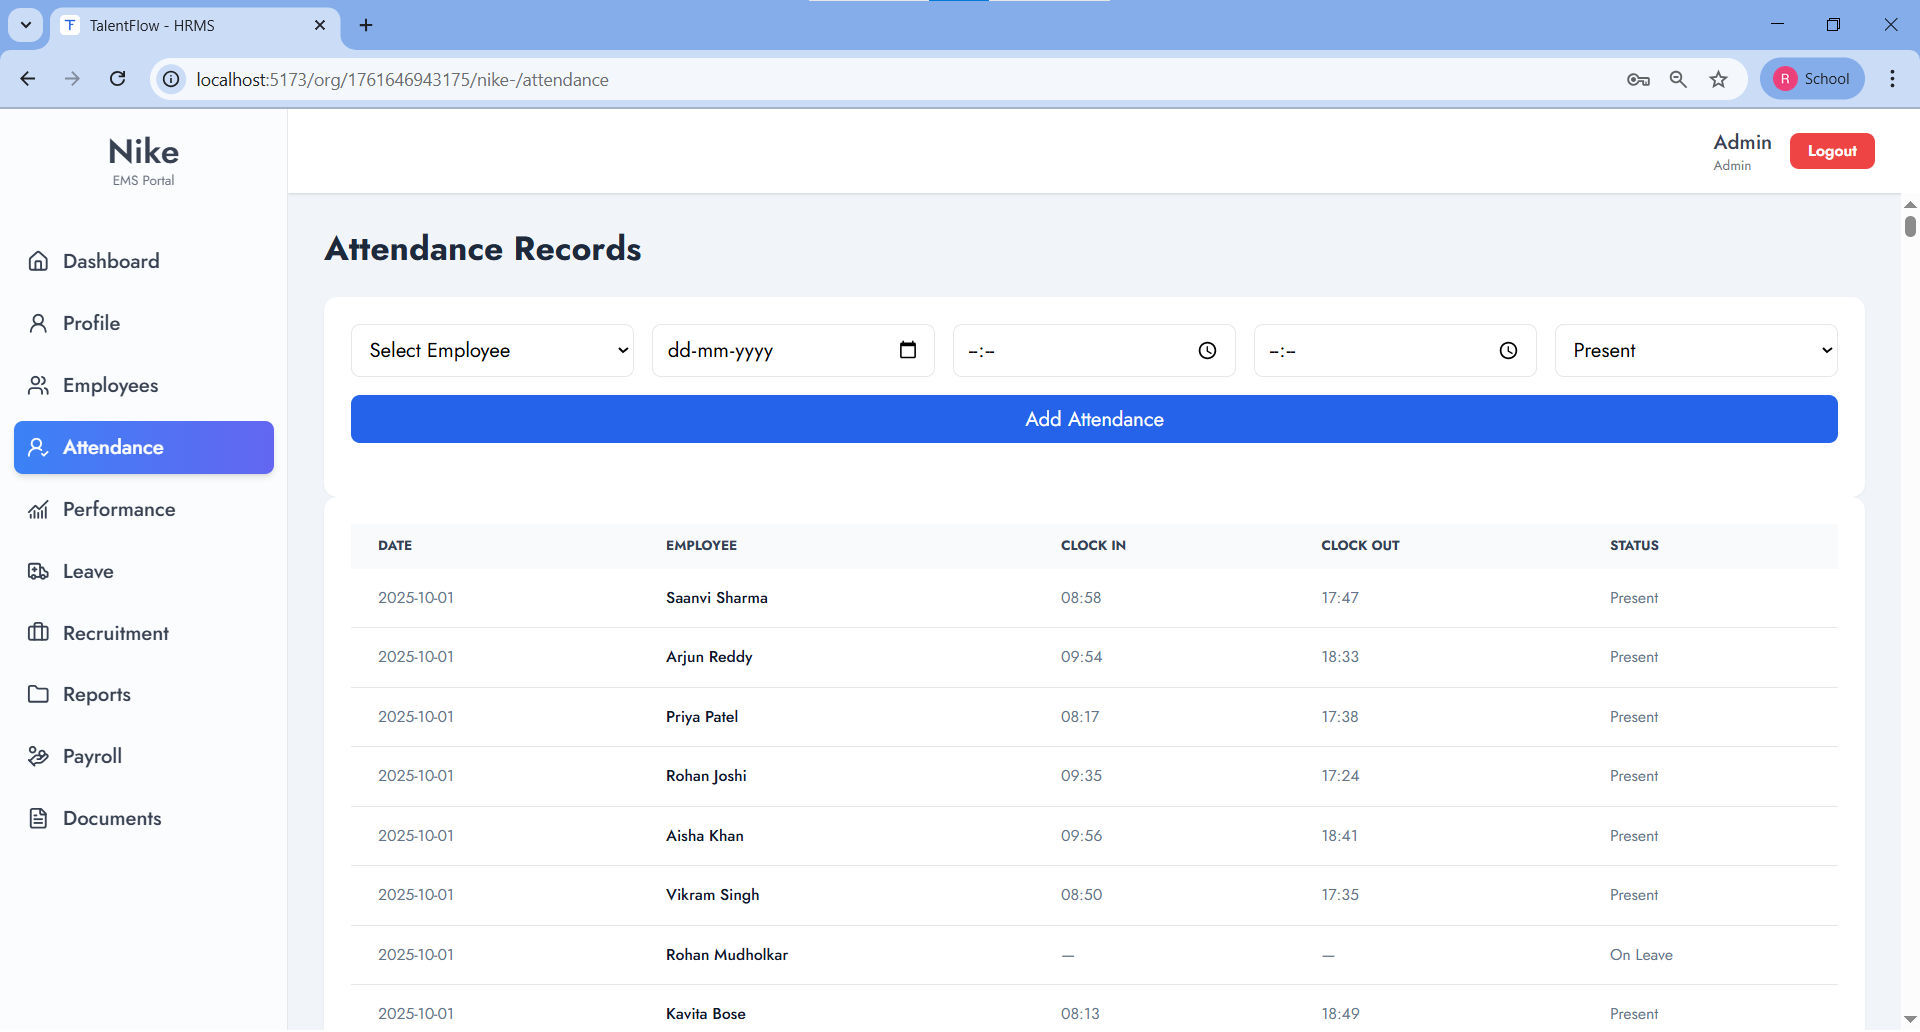This screenshot has width=1920, height=1032.
Task: Navigate to Performance menu item
Action: coord(144,509)
